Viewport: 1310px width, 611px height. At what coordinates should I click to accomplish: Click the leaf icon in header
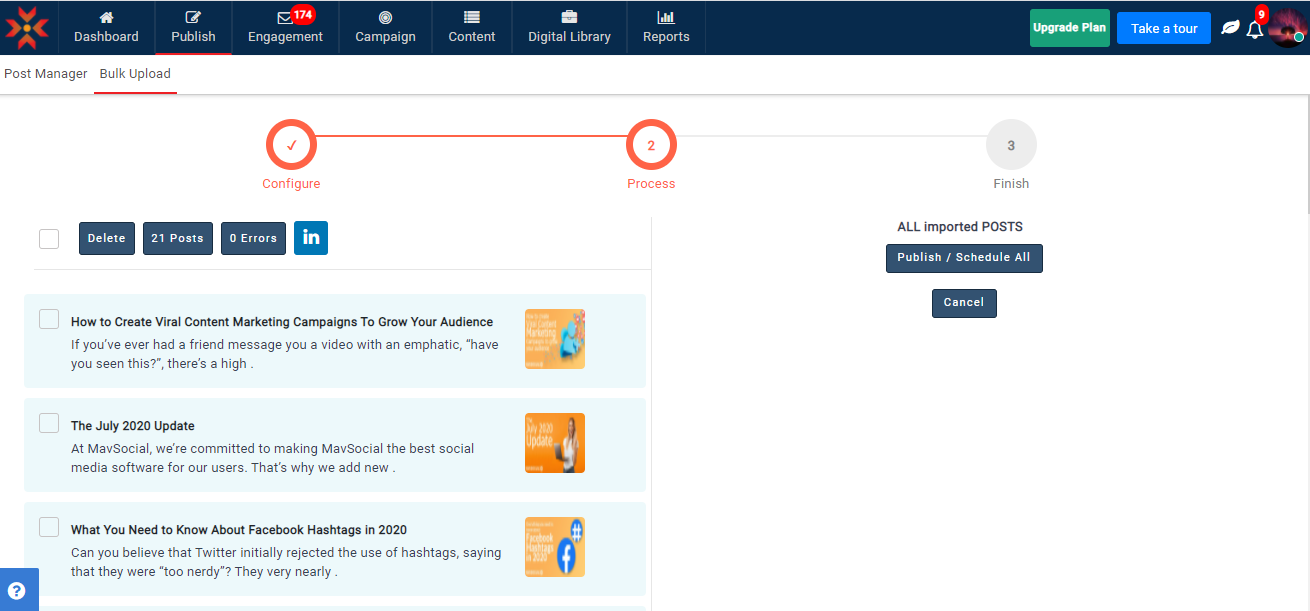(x=1230, y=28)
